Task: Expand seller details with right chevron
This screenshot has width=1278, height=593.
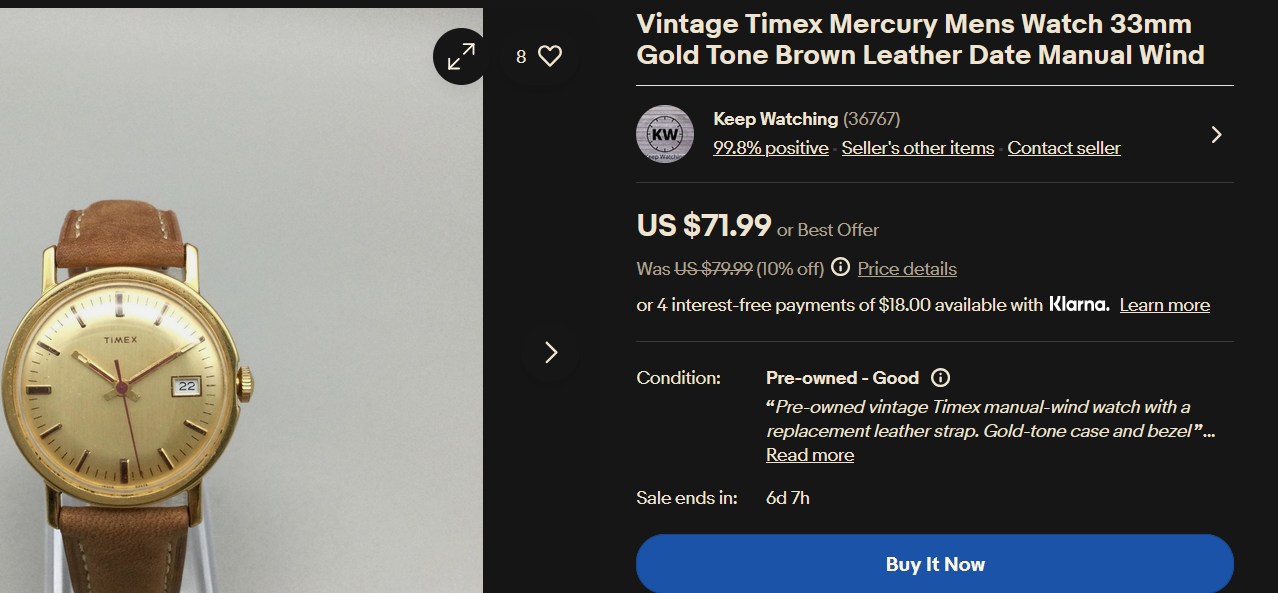Action: click(1216, 134)
